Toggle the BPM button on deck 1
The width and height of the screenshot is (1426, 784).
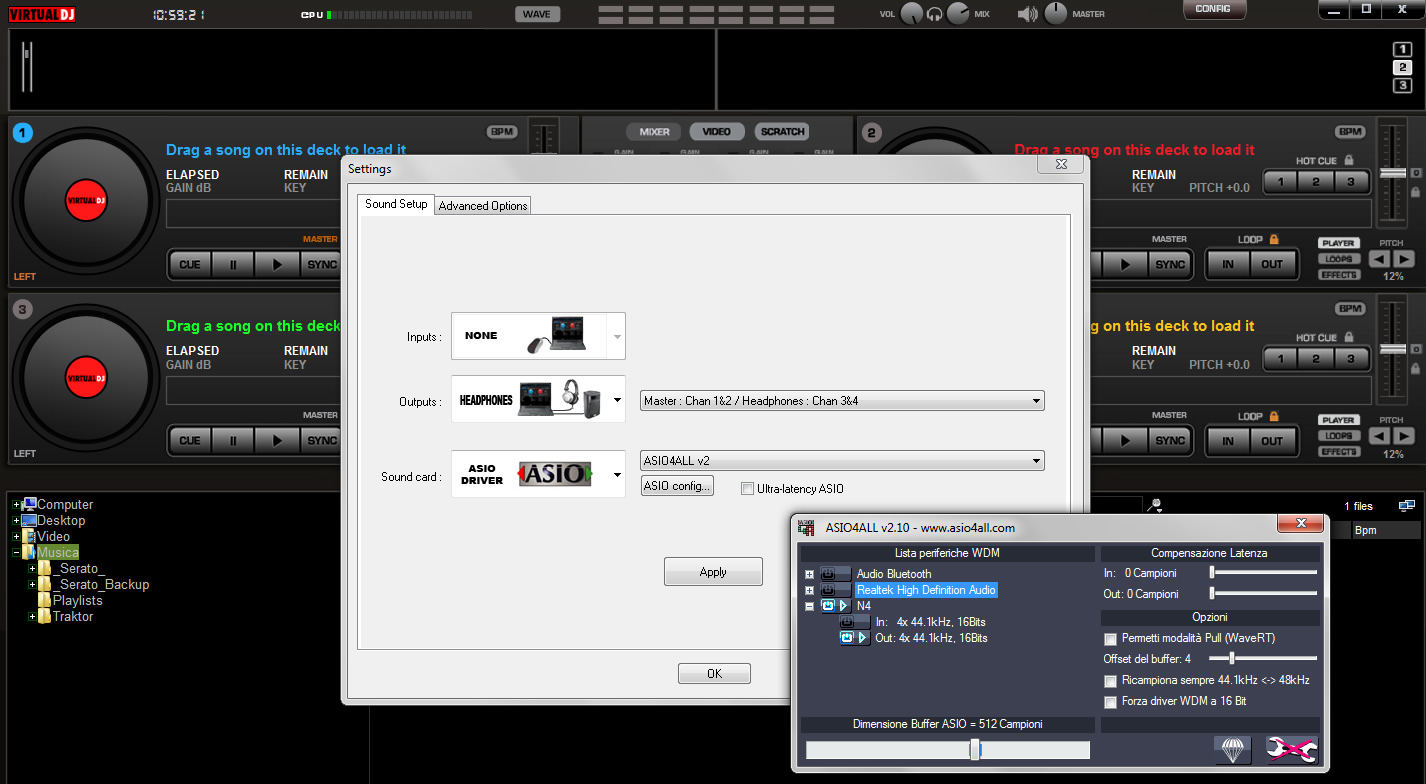pyautogui.click(x=501, y=132)
